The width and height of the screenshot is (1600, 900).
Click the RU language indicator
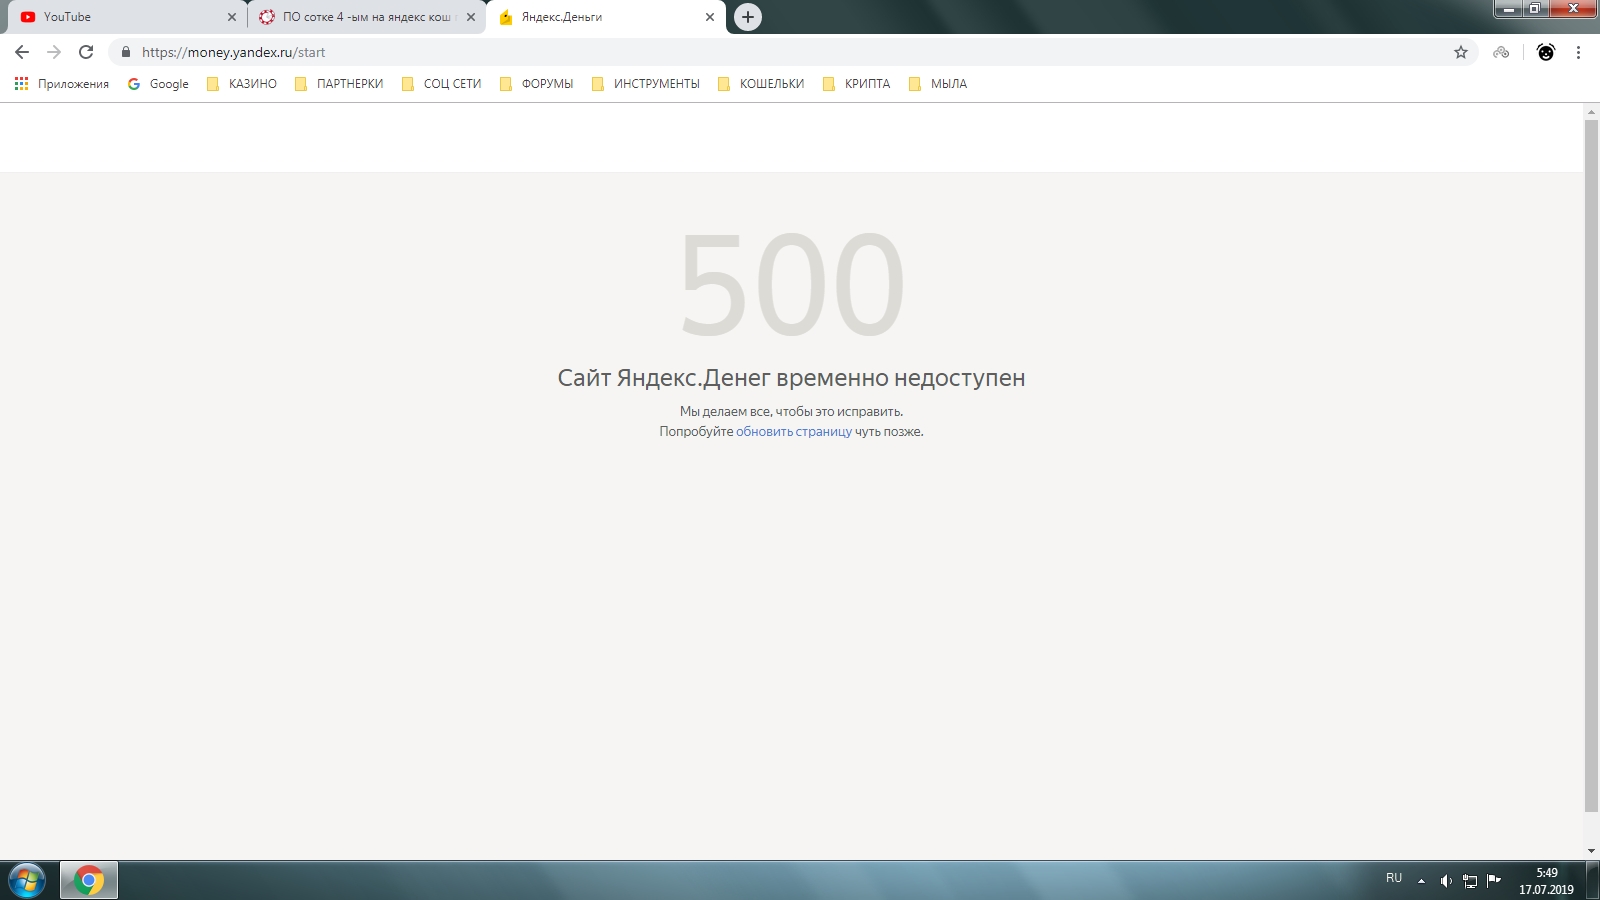pyautogui.click(x=1394, y=878)
